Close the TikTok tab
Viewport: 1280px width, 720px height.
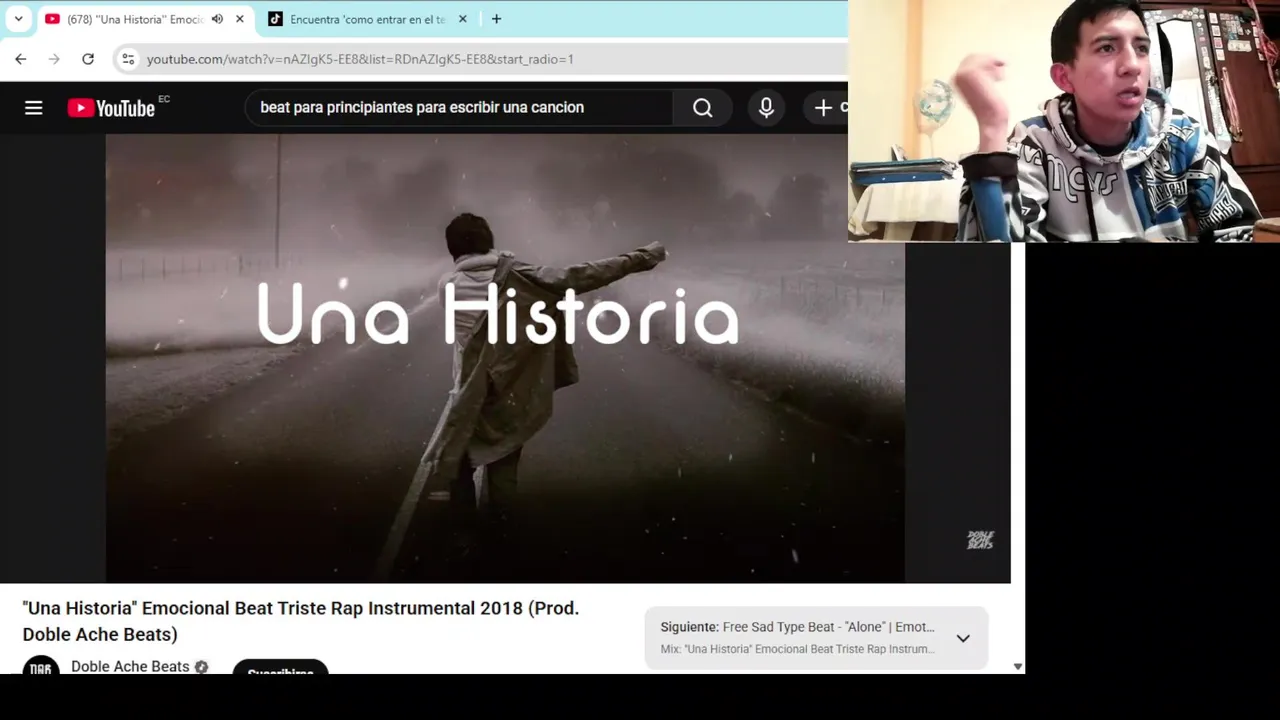point(462,19)
